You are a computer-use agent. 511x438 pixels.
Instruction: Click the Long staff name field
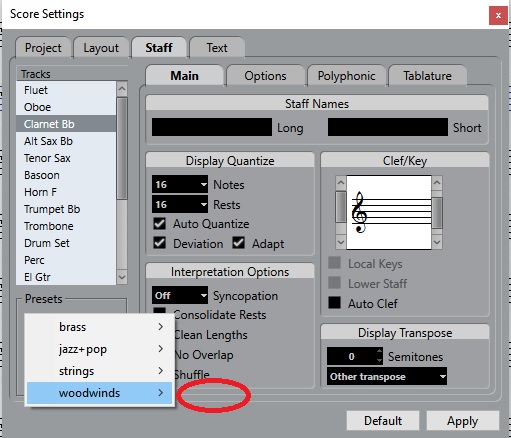click(x=212, y=127)
